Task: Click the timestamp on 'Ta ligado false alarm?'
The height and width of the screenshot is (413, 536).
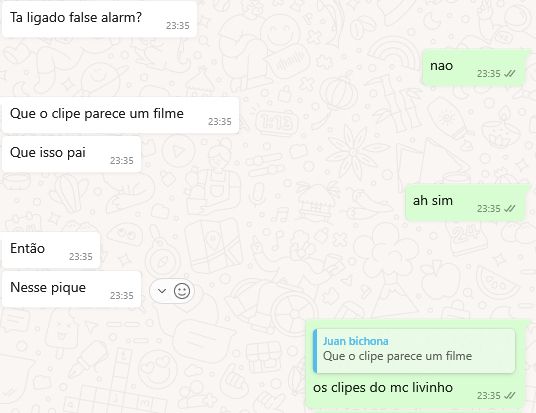Action: click(x=178, y=26)
